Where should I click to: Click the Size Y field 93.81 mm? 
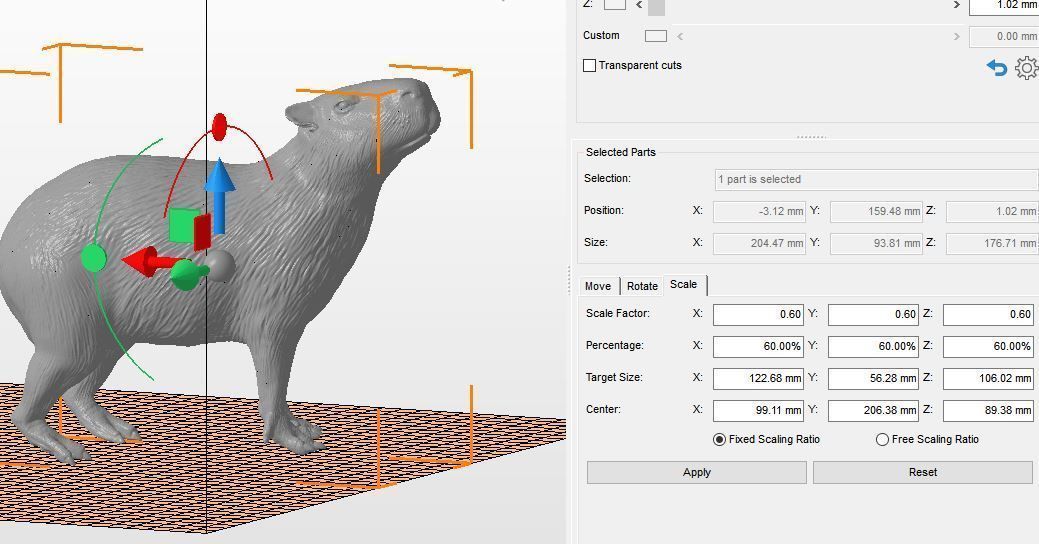876,243
